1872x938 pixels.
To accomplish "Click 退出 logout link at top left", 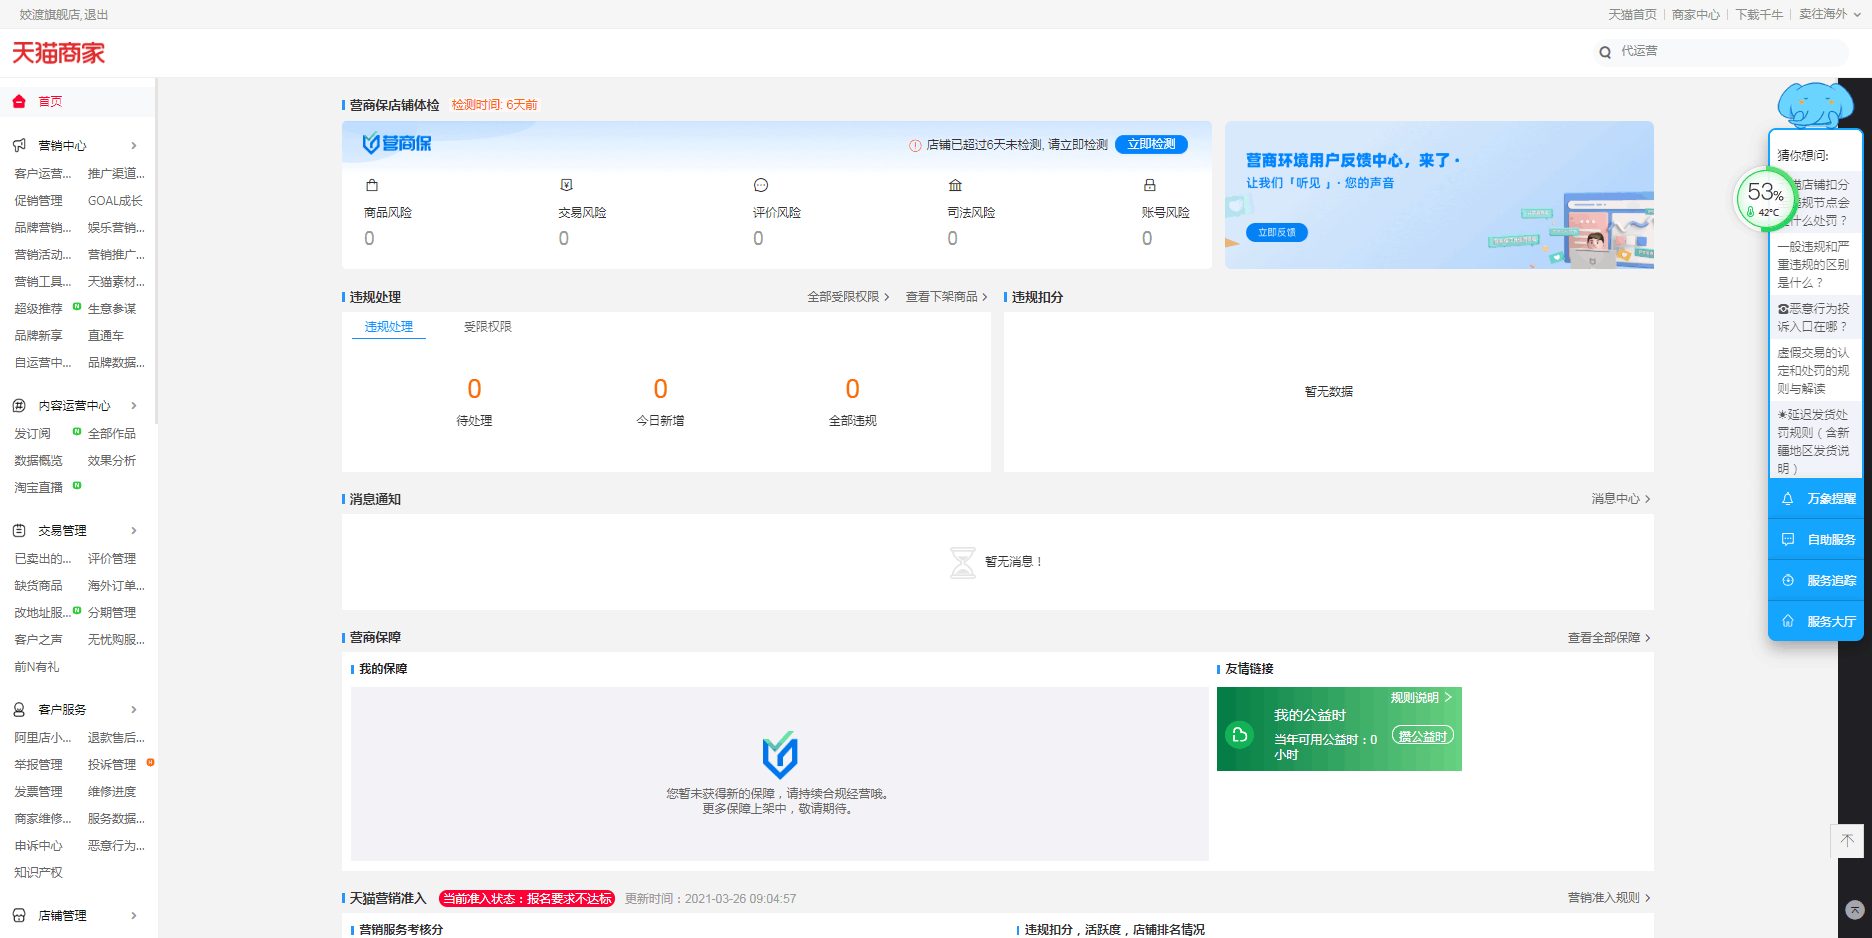I will (x=96, y=15).
